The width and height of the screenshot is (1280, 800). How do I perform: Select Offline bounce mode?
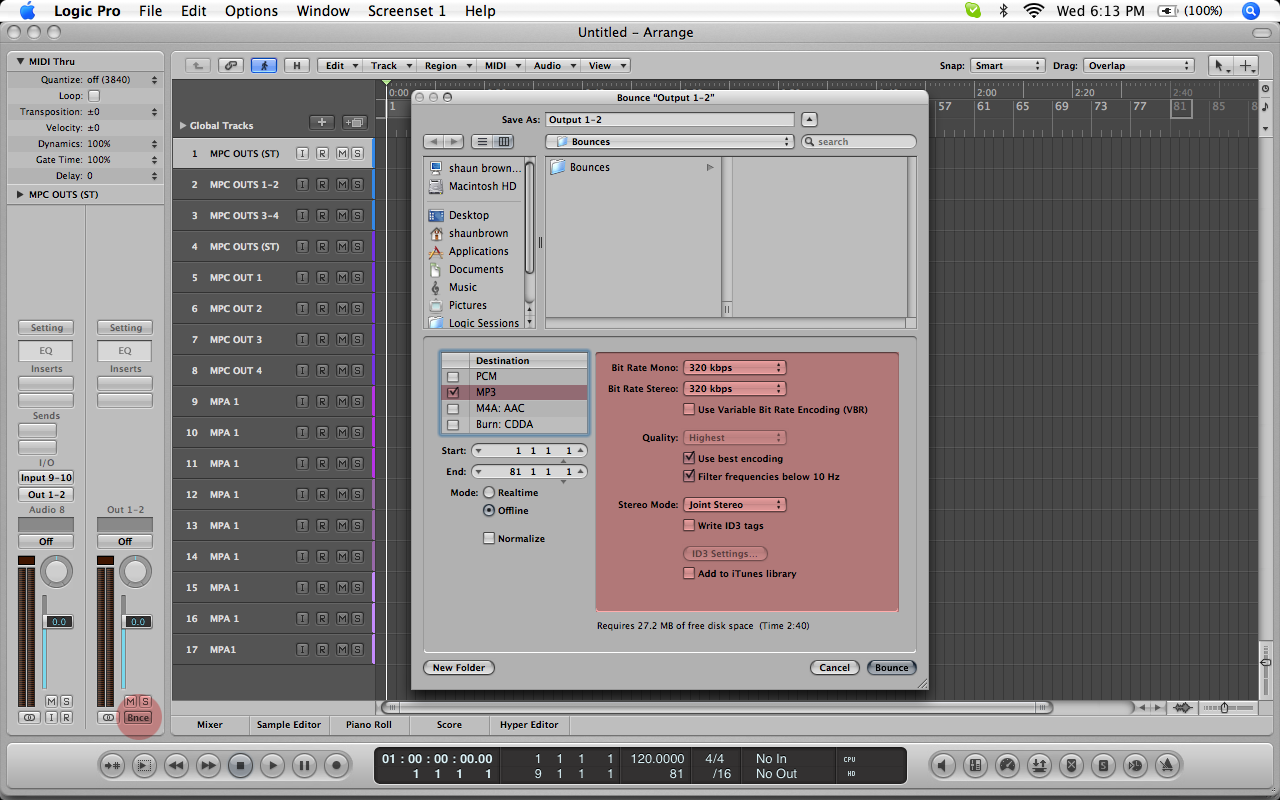(489, 511)
